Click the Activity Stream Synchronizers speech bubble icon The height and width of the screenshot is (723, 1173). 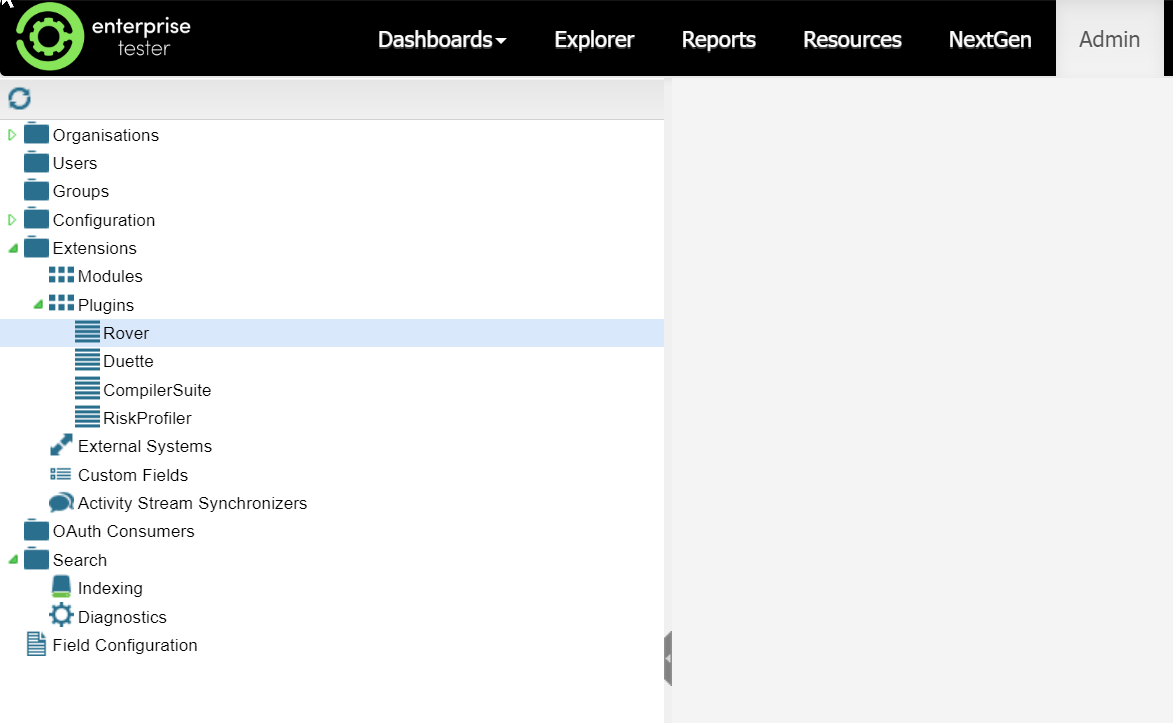coord(61,503)
